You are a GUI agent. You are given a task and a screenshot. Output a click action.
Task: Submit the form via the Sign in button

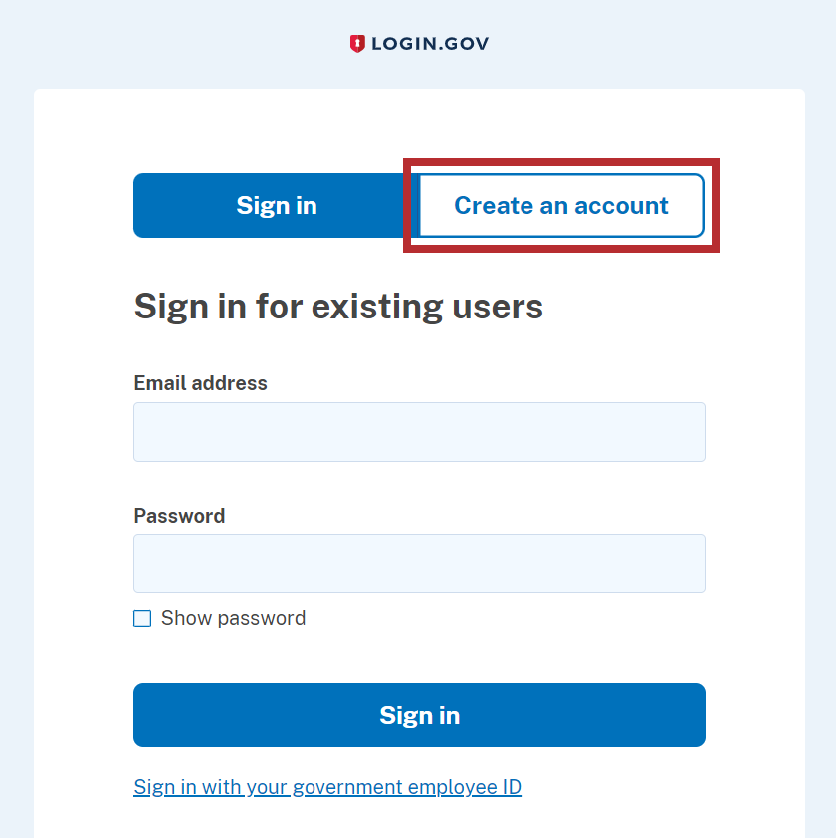(419, 715)
